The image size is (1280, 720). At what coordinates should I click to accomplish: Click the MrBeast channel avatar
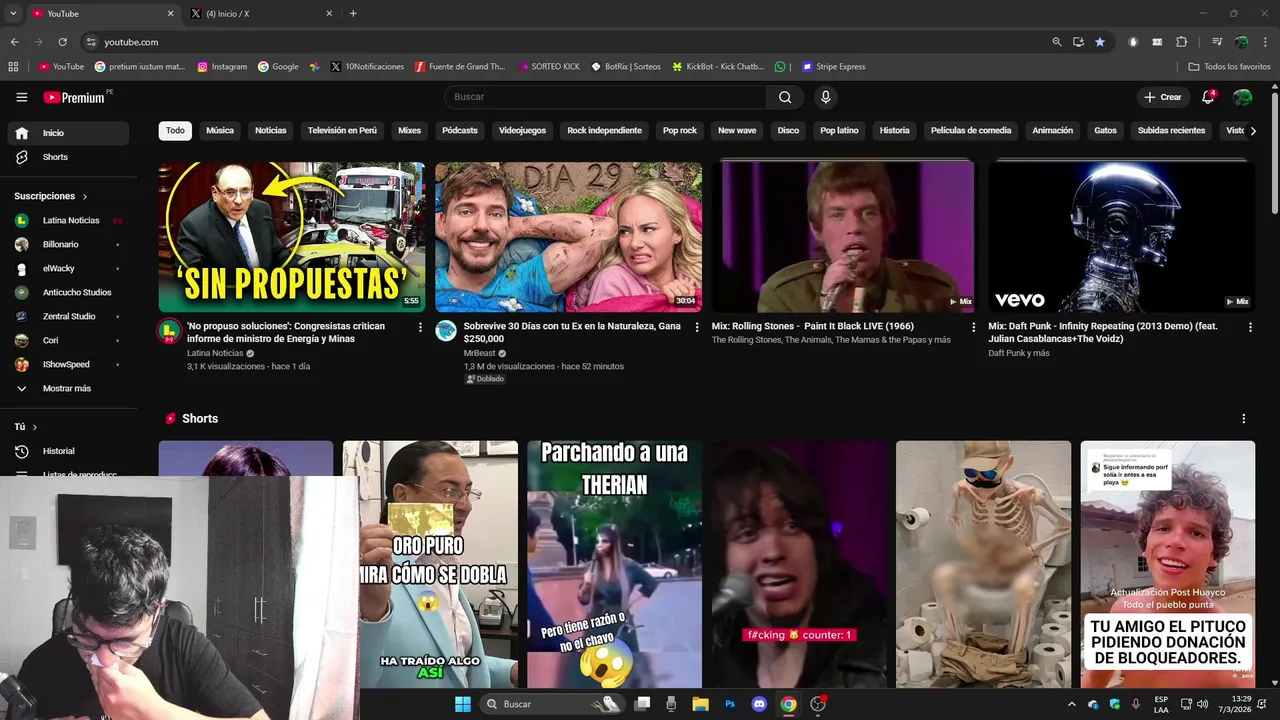pyautogui.click(x=446, y=331)
